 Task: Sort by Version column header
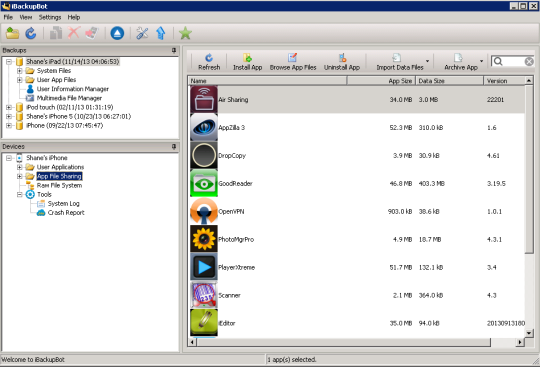504,81
